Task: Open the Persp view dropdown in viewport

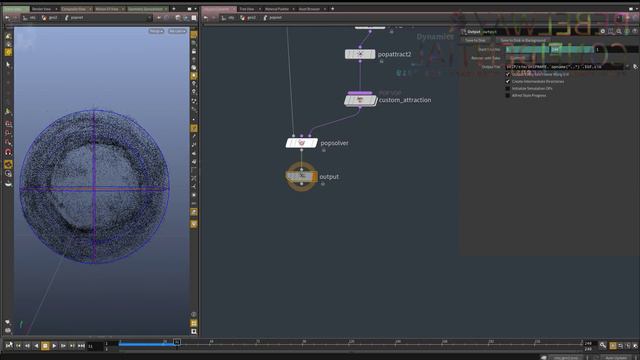Action: [156, 31]
